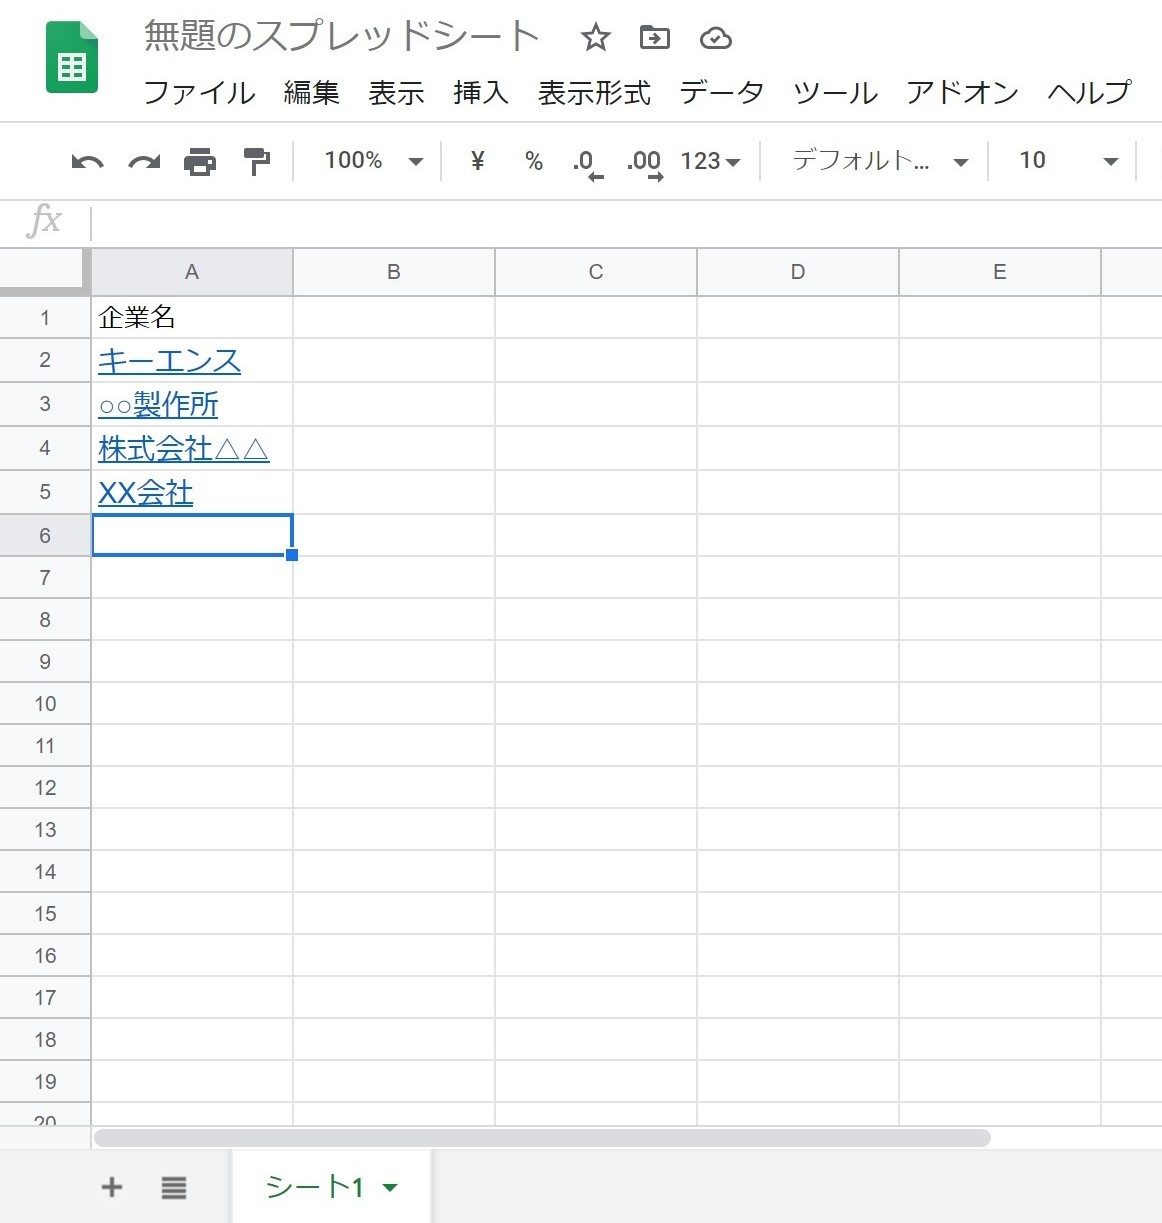The image size is (1162, 1223).
Task: Follow the ○○製作所 link
Action: pyautogui.click(x=158, y=405)
